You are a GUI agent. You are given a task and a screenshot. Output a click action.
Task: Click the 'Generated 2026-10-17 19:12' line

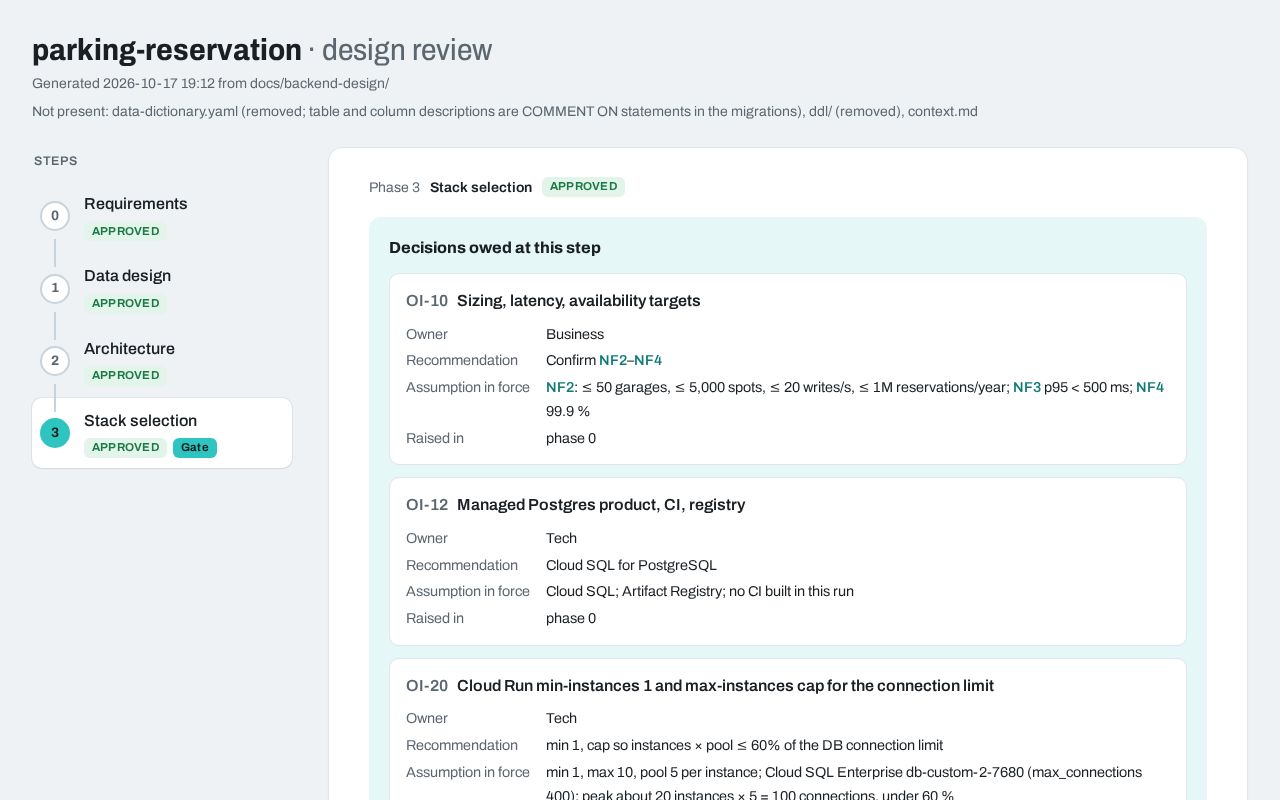coord(210,84)
